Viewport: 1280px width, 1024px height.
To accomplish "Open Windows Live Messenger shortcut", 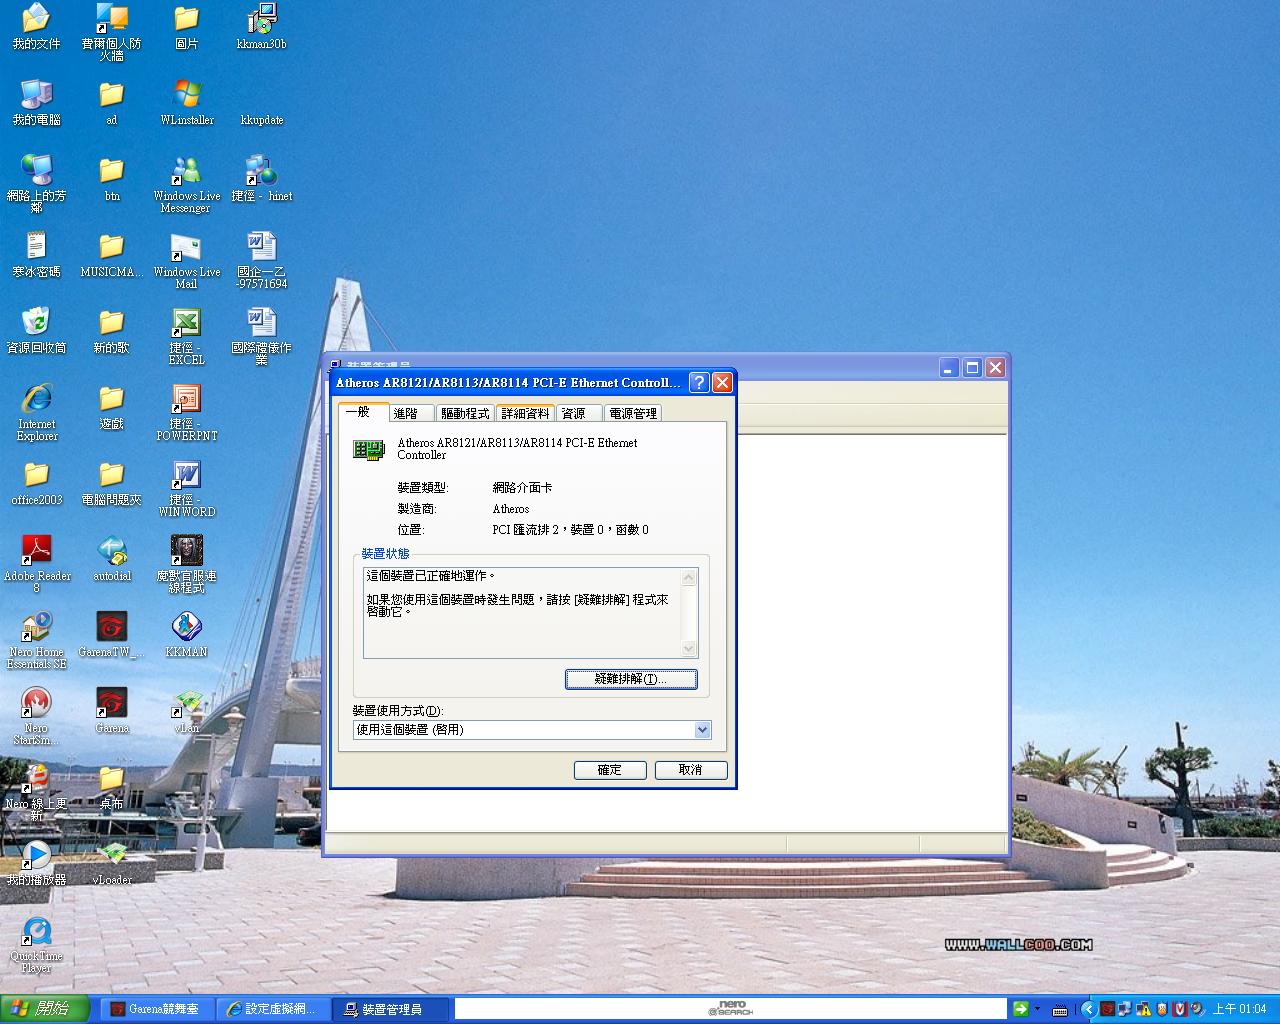I will (186, 172).
